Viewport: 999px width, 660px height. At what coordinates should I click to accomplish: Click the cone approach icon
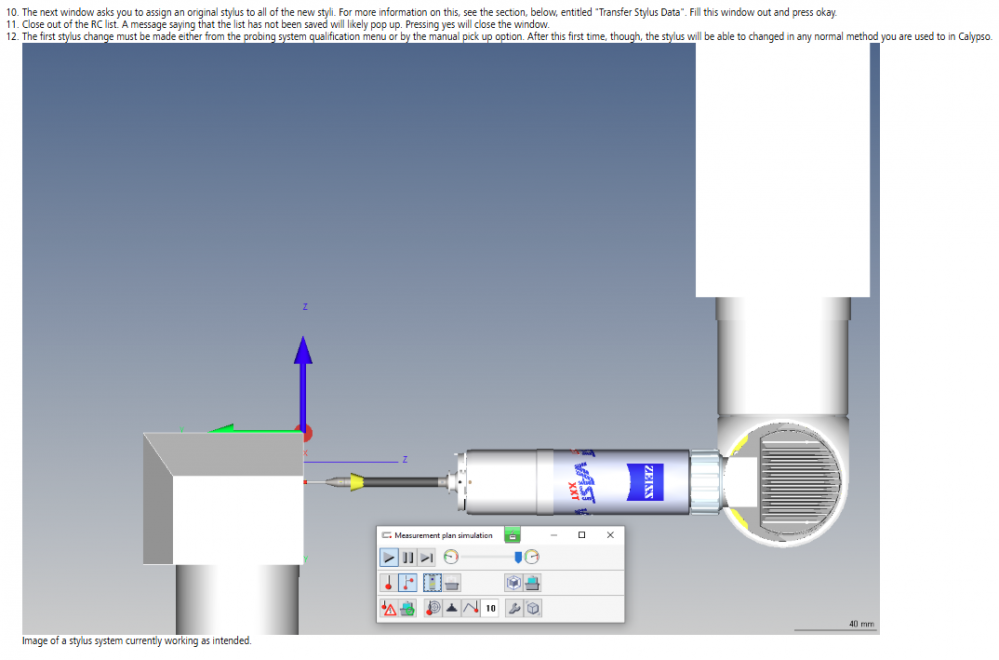(x=451, y=608)
